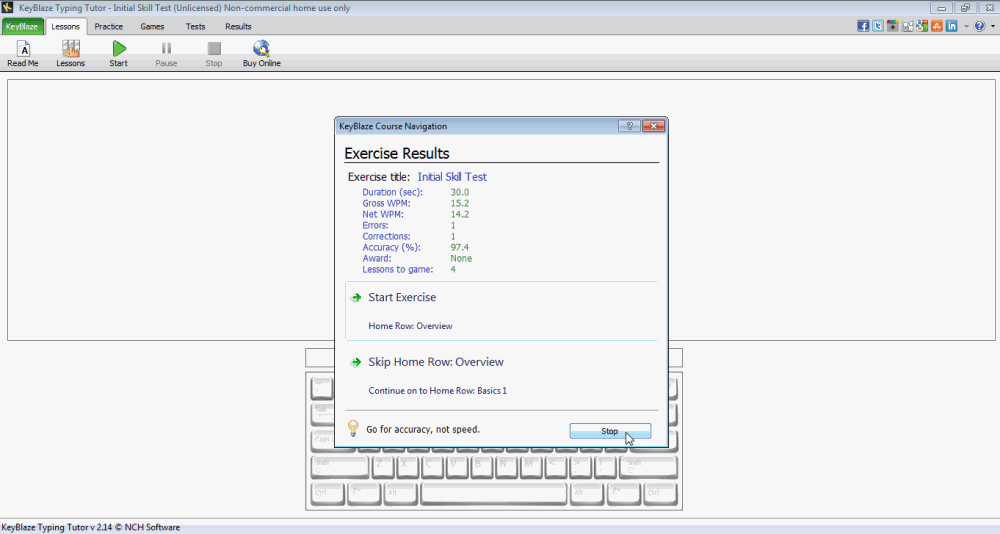The width and height of the screenshot is (1000, 534).
Task: Expand the social share overflow chevron
Action: tap(966, 26)
